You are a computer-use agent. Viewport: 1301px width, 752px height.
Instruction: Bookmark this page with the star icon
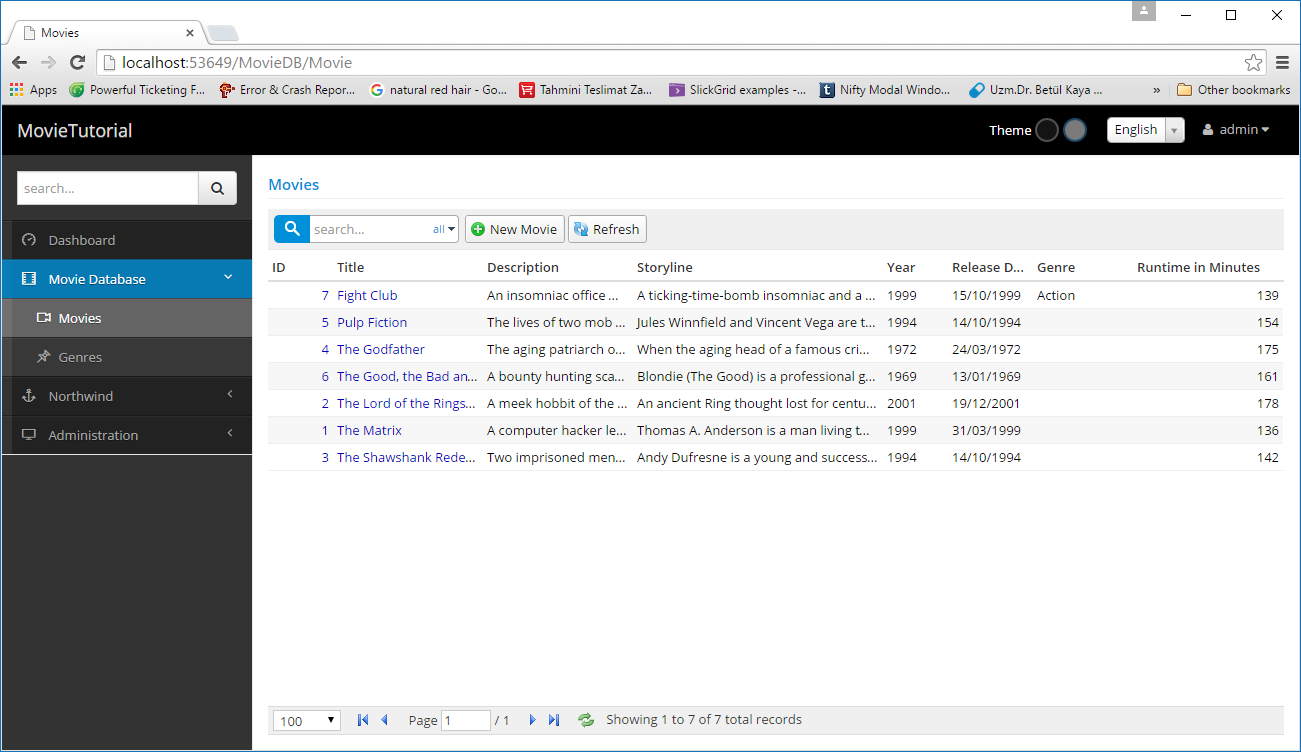(1253, 63)
